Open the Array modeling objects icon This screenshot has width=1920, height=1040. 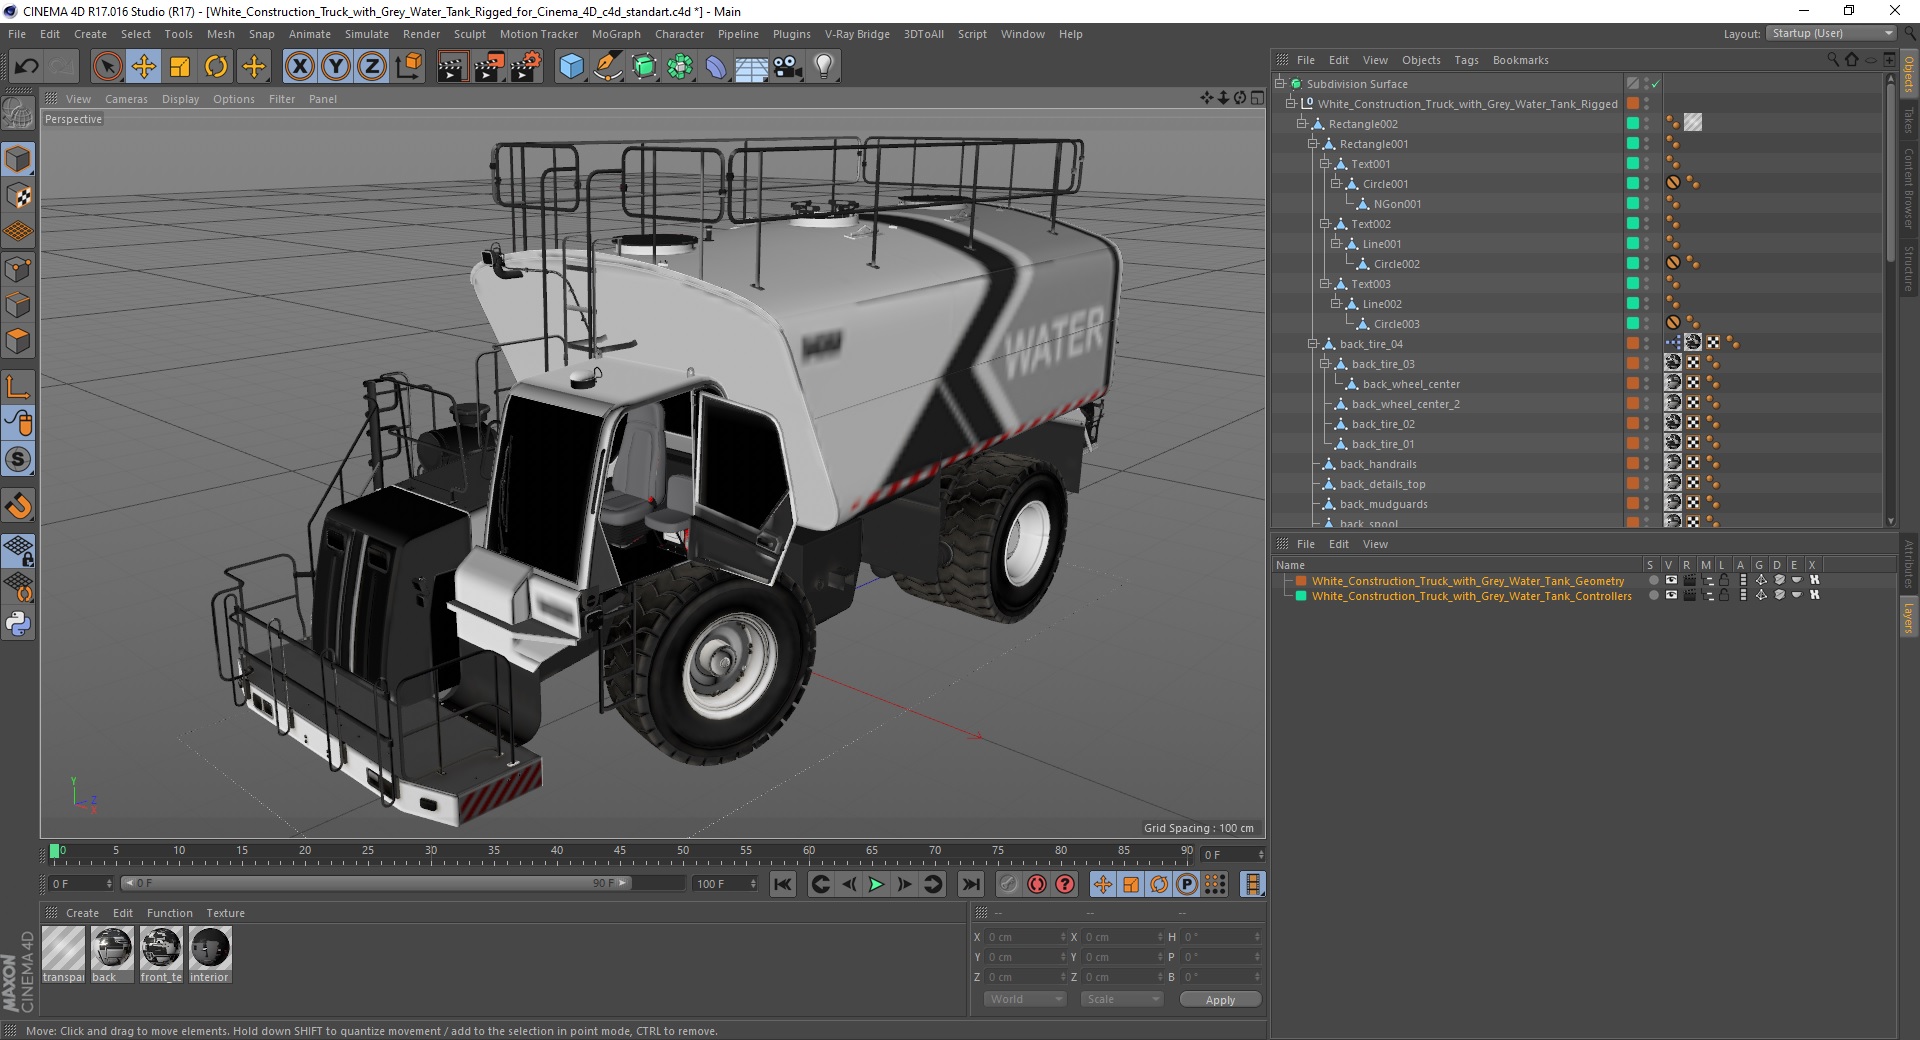(681, 67)
